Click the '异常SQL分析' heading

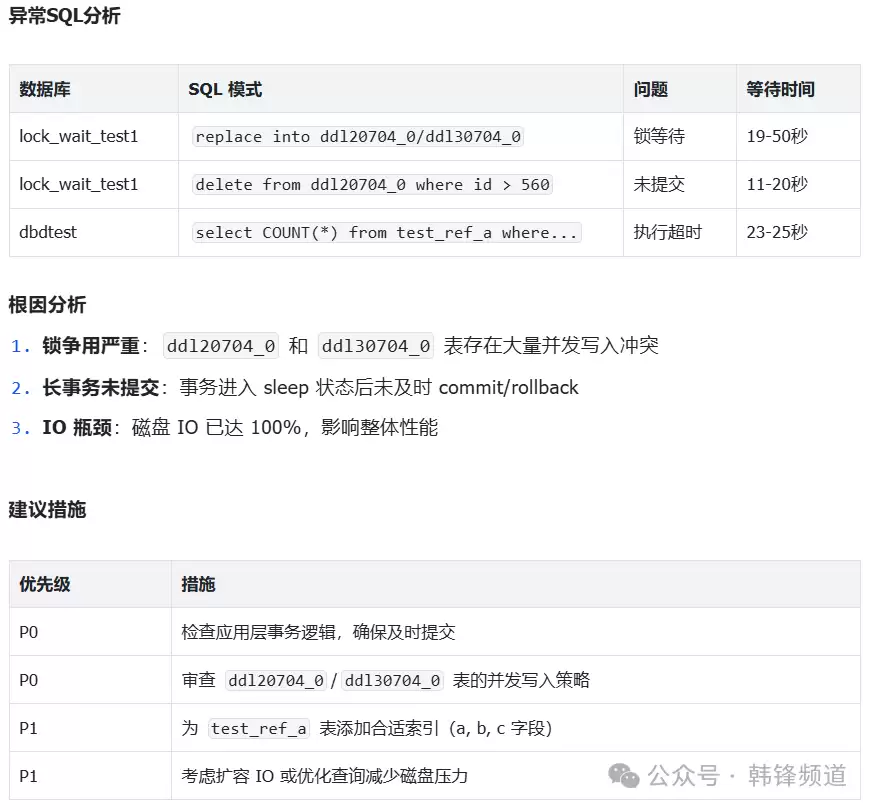(x=65, y=16)
